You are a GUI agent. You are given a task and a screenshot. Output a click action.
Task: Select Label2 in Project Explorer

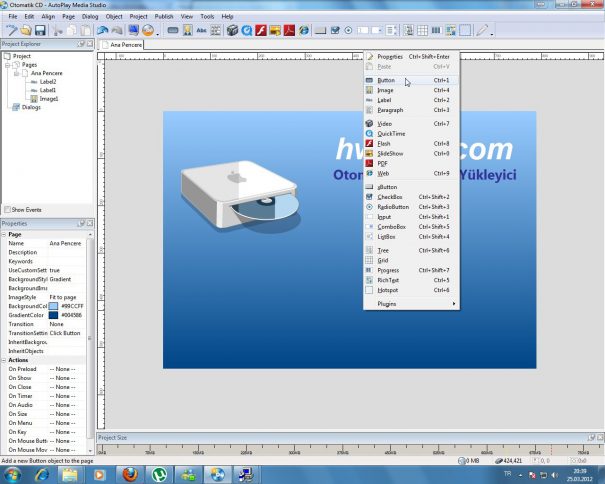[48, 82]
